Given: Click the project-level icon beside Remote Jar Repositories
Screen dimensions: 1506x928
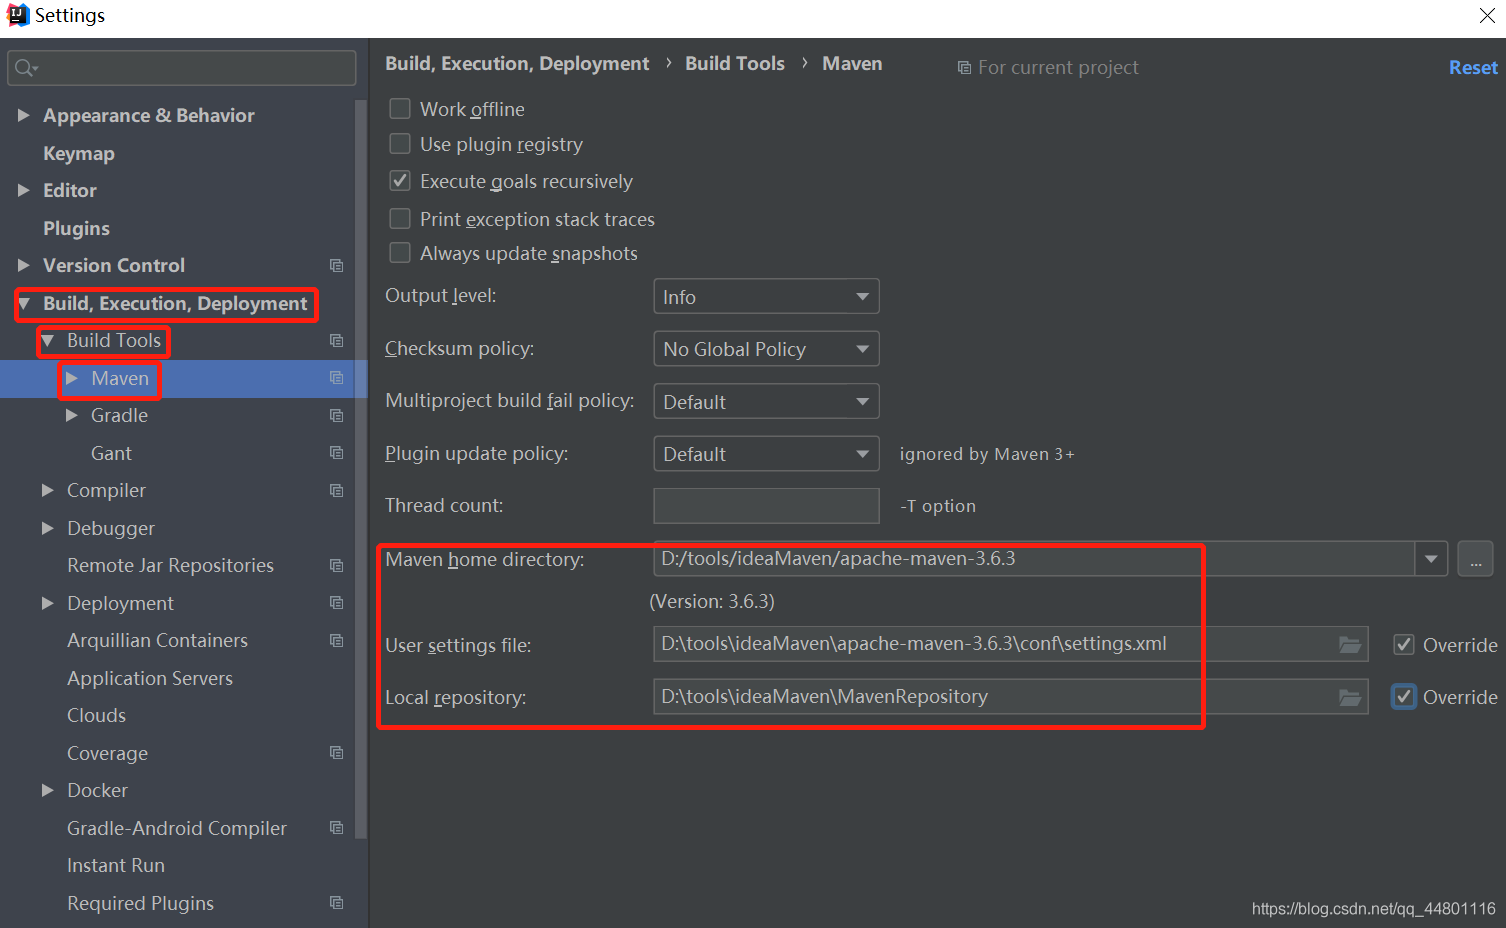Looking at the screenshot, I should (337, 566).
